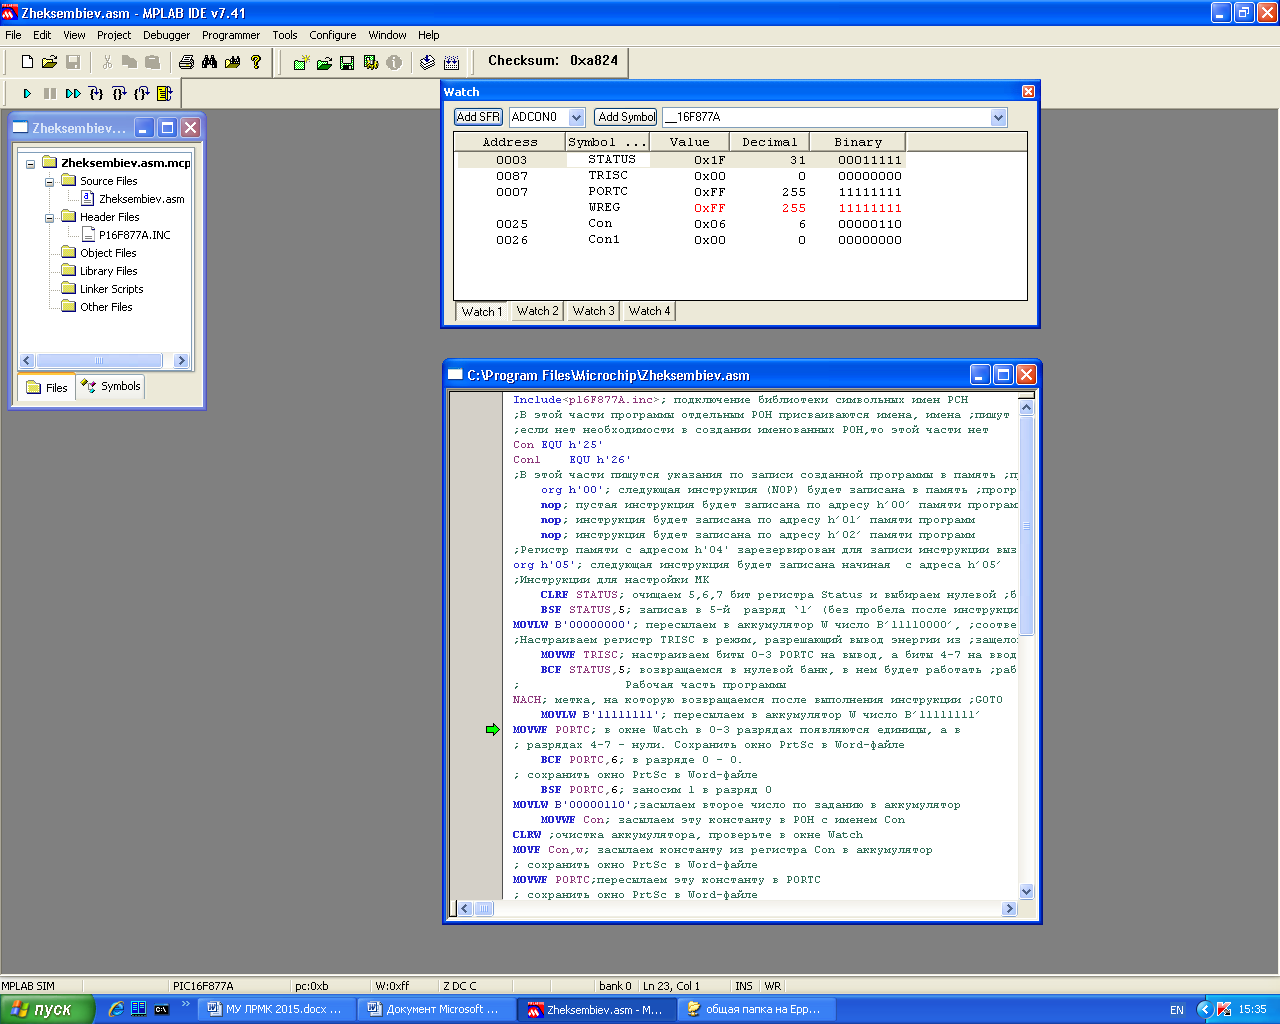Click the Internet Explorer quick launch icon
Viewport: 1280px width, 1024px height.
click(x=116, y=1009)
